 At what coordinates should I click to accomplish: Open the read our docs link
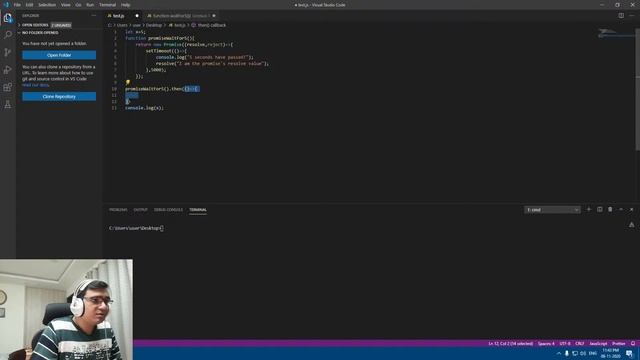point(36,85)
